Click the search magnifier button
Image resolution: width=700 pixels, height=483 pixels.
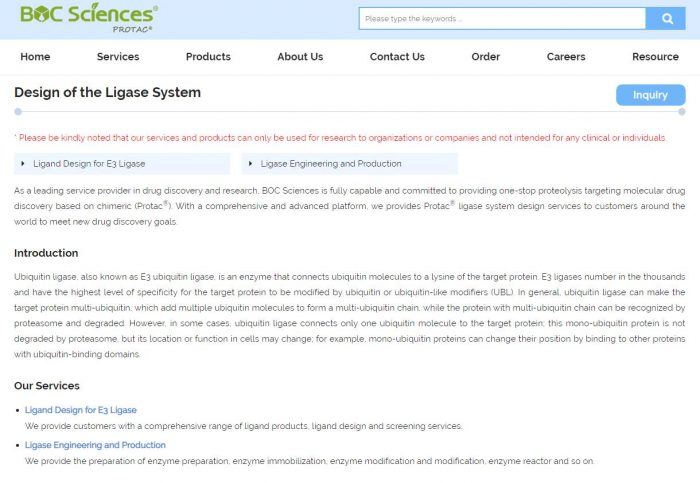coord(666,19)
